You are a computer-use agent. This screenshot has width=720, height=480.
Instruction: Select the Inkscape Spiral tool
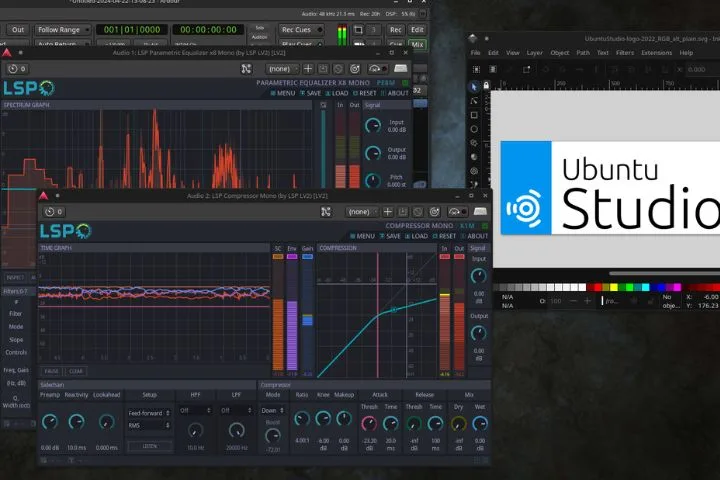[474, 171]
